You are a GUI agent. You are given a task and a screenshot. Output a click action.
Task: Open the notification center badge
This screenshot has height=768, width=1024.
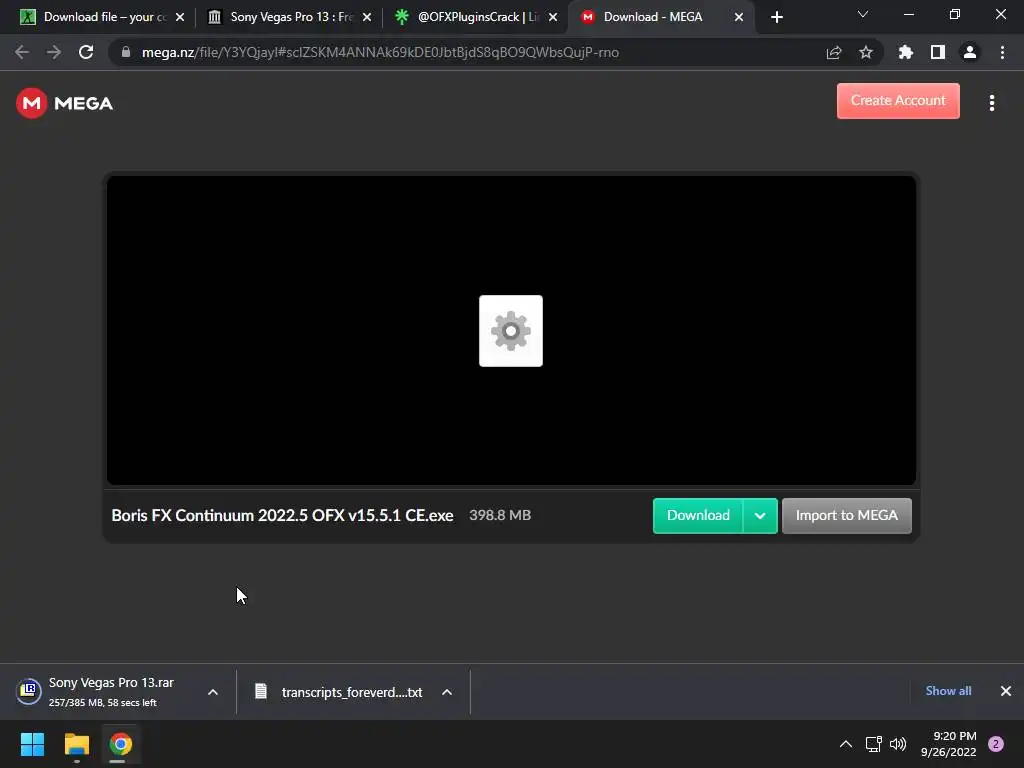(996, 744)
